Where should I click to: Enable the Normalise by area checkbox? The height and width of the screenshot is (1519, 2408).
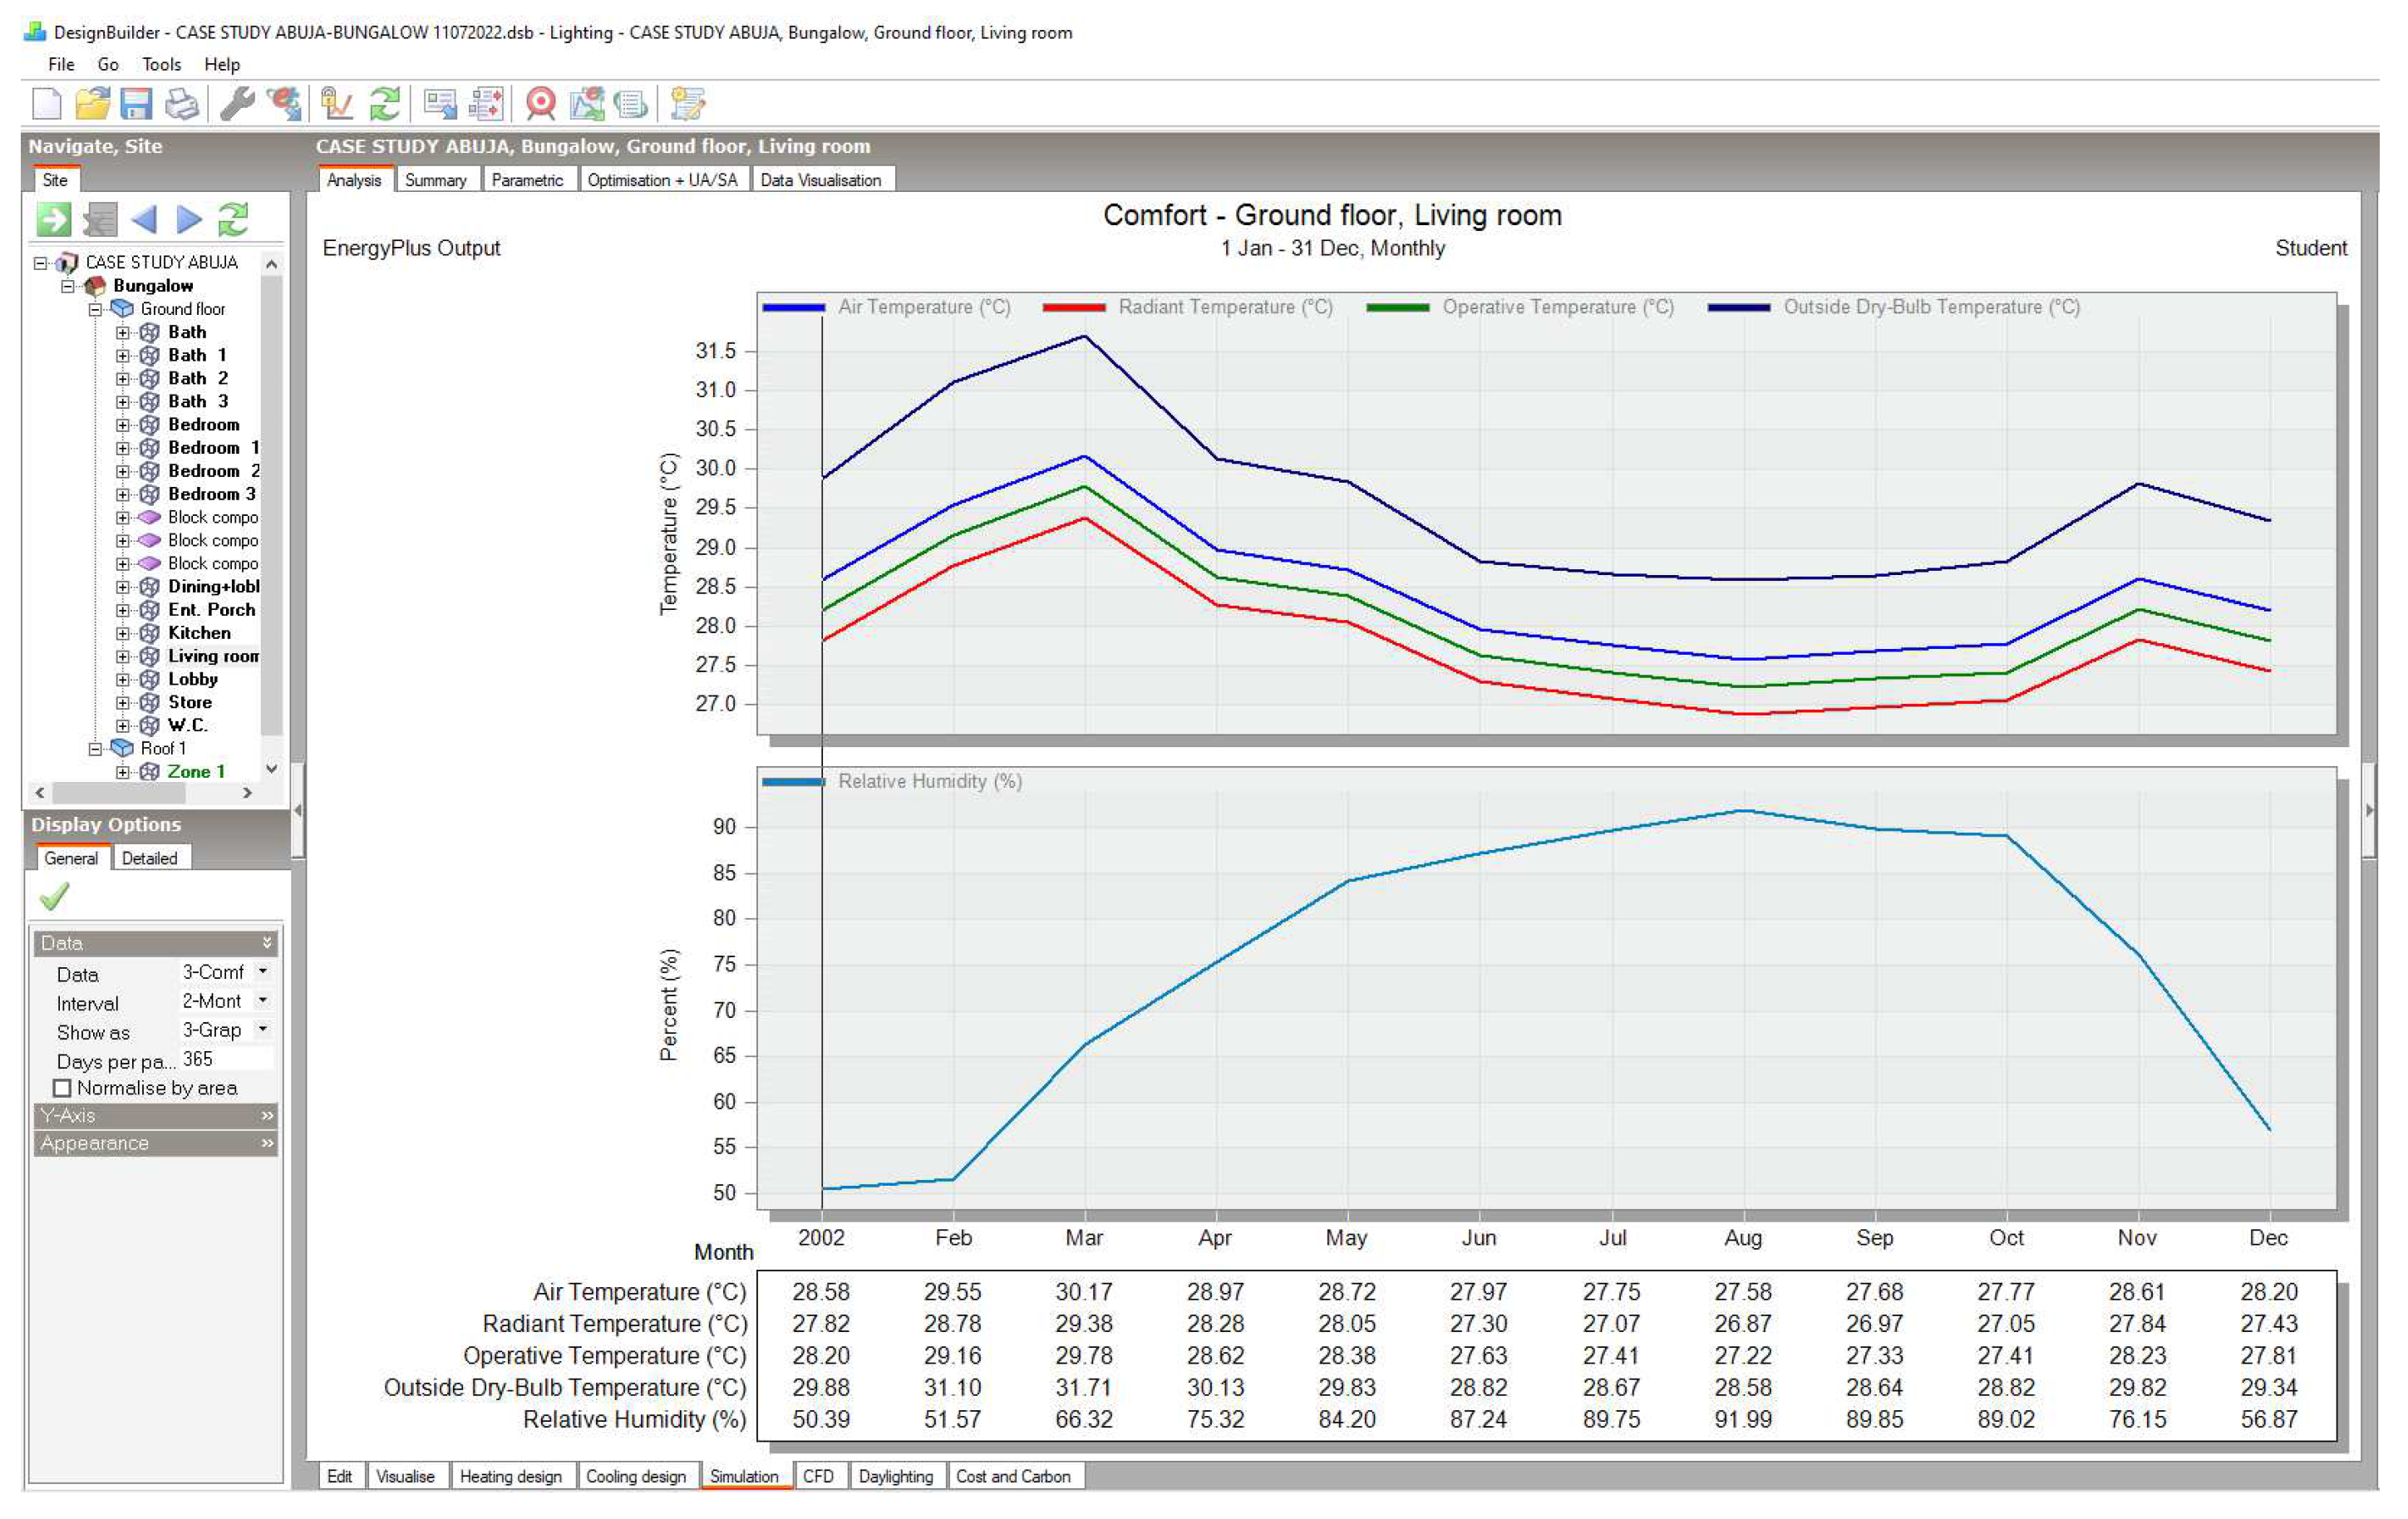click(x=63, y=1088)
